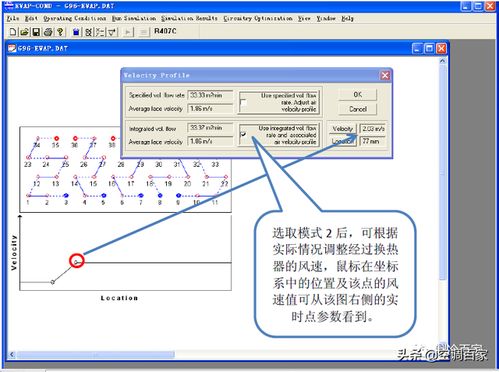Select the red tube dot numbered 36
The height and width of the screenshot is (372, 499).
click(75, 138)
